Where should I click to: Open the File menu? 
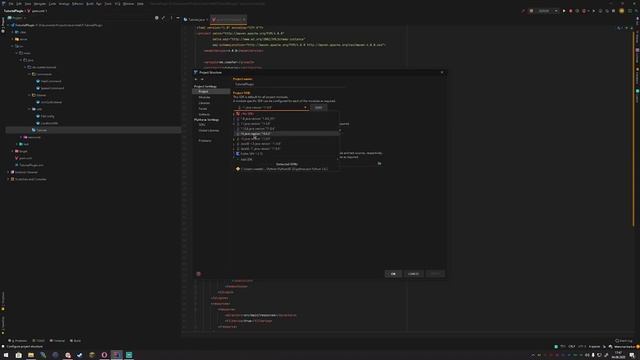pos(11,4)
